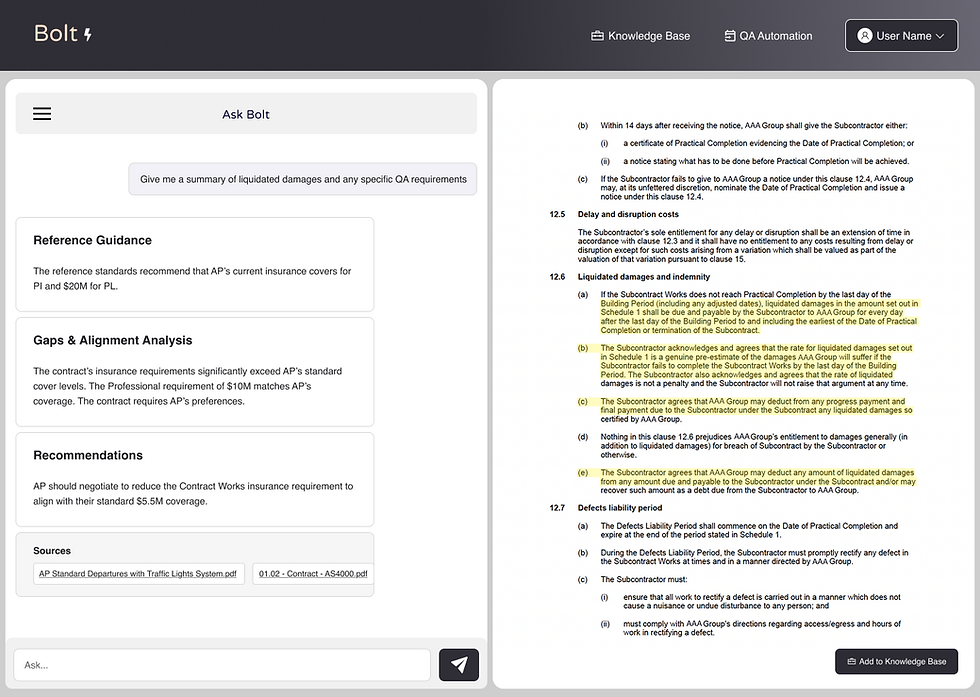Click the paragraph starting If the Subcontractor fails
The image size is (980, 697).
[x=757, y=188]
